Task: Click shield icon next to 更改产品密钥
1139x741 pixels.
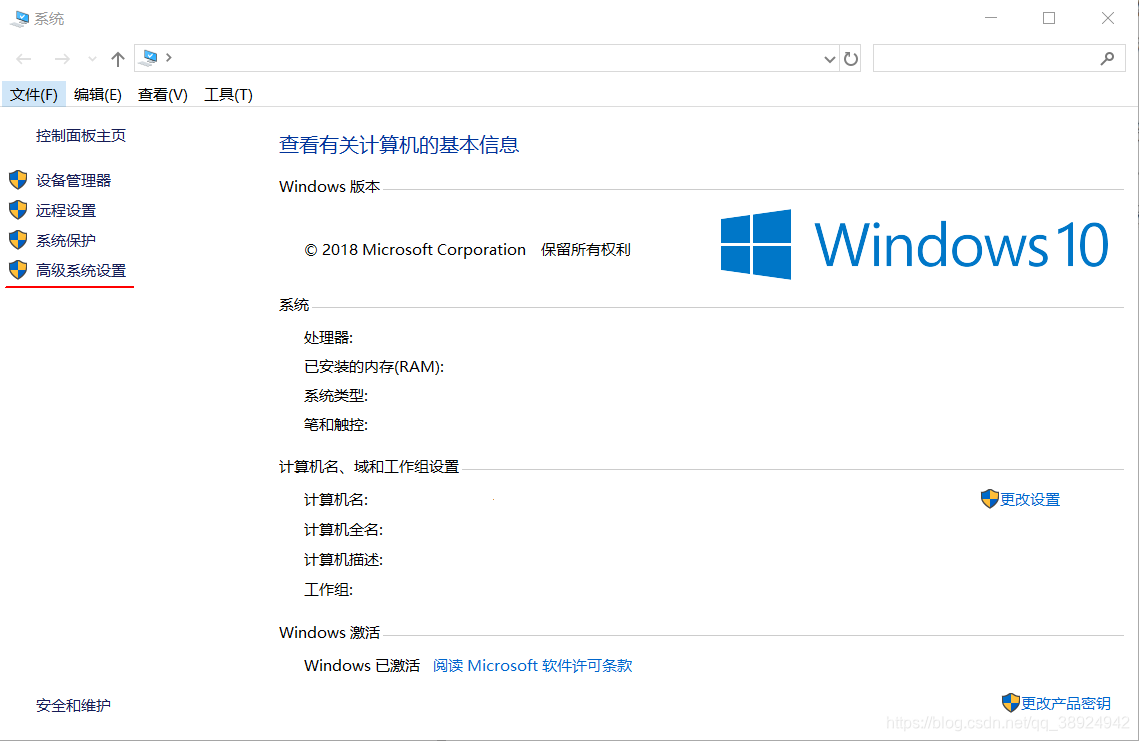Action: pos(1010,702)
